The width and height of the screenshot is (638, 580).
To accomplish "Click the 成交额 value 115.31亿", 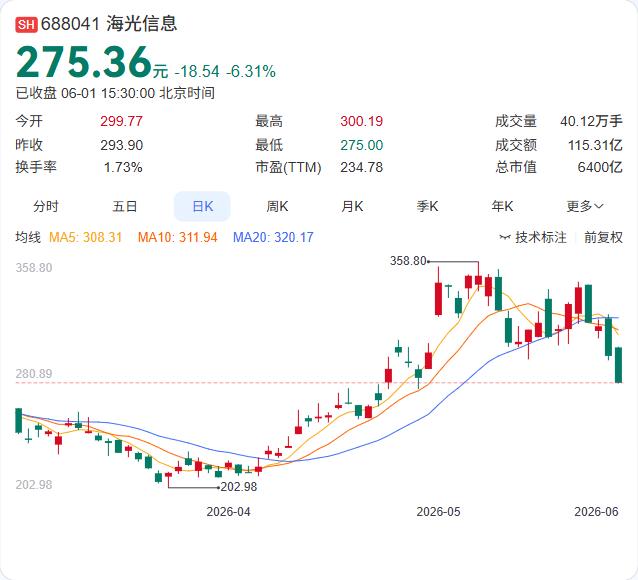I will click(x=595, y=145).
